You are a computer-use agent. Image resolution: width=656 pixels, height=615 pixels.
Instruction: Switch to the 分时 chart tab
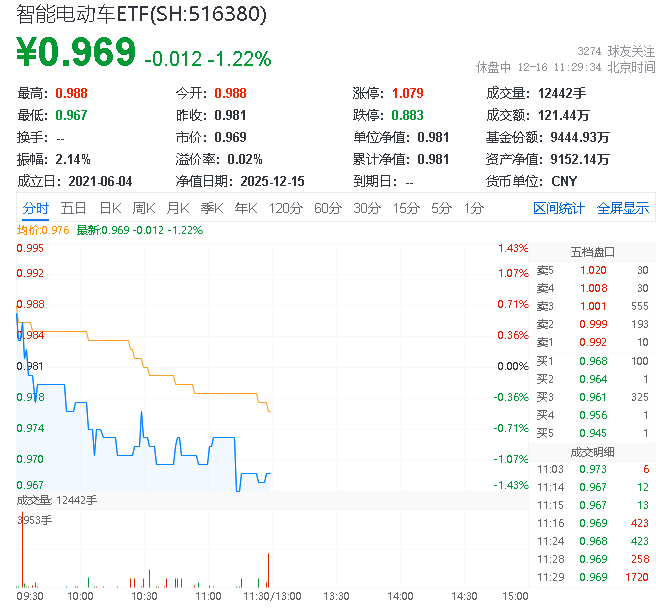[35, 208]
